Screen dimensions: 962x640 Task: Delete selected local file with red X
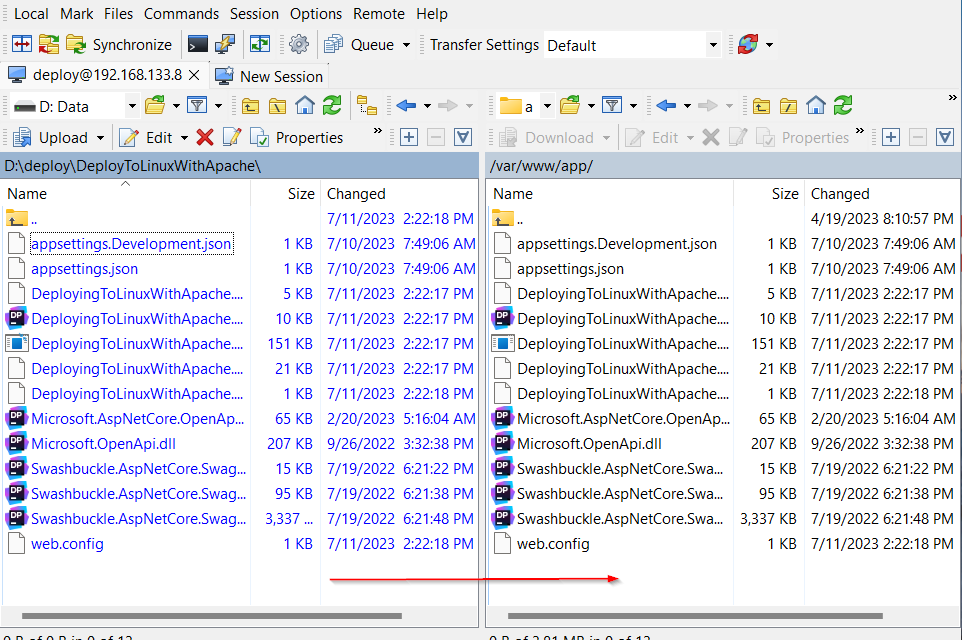(x=205, y=138)
